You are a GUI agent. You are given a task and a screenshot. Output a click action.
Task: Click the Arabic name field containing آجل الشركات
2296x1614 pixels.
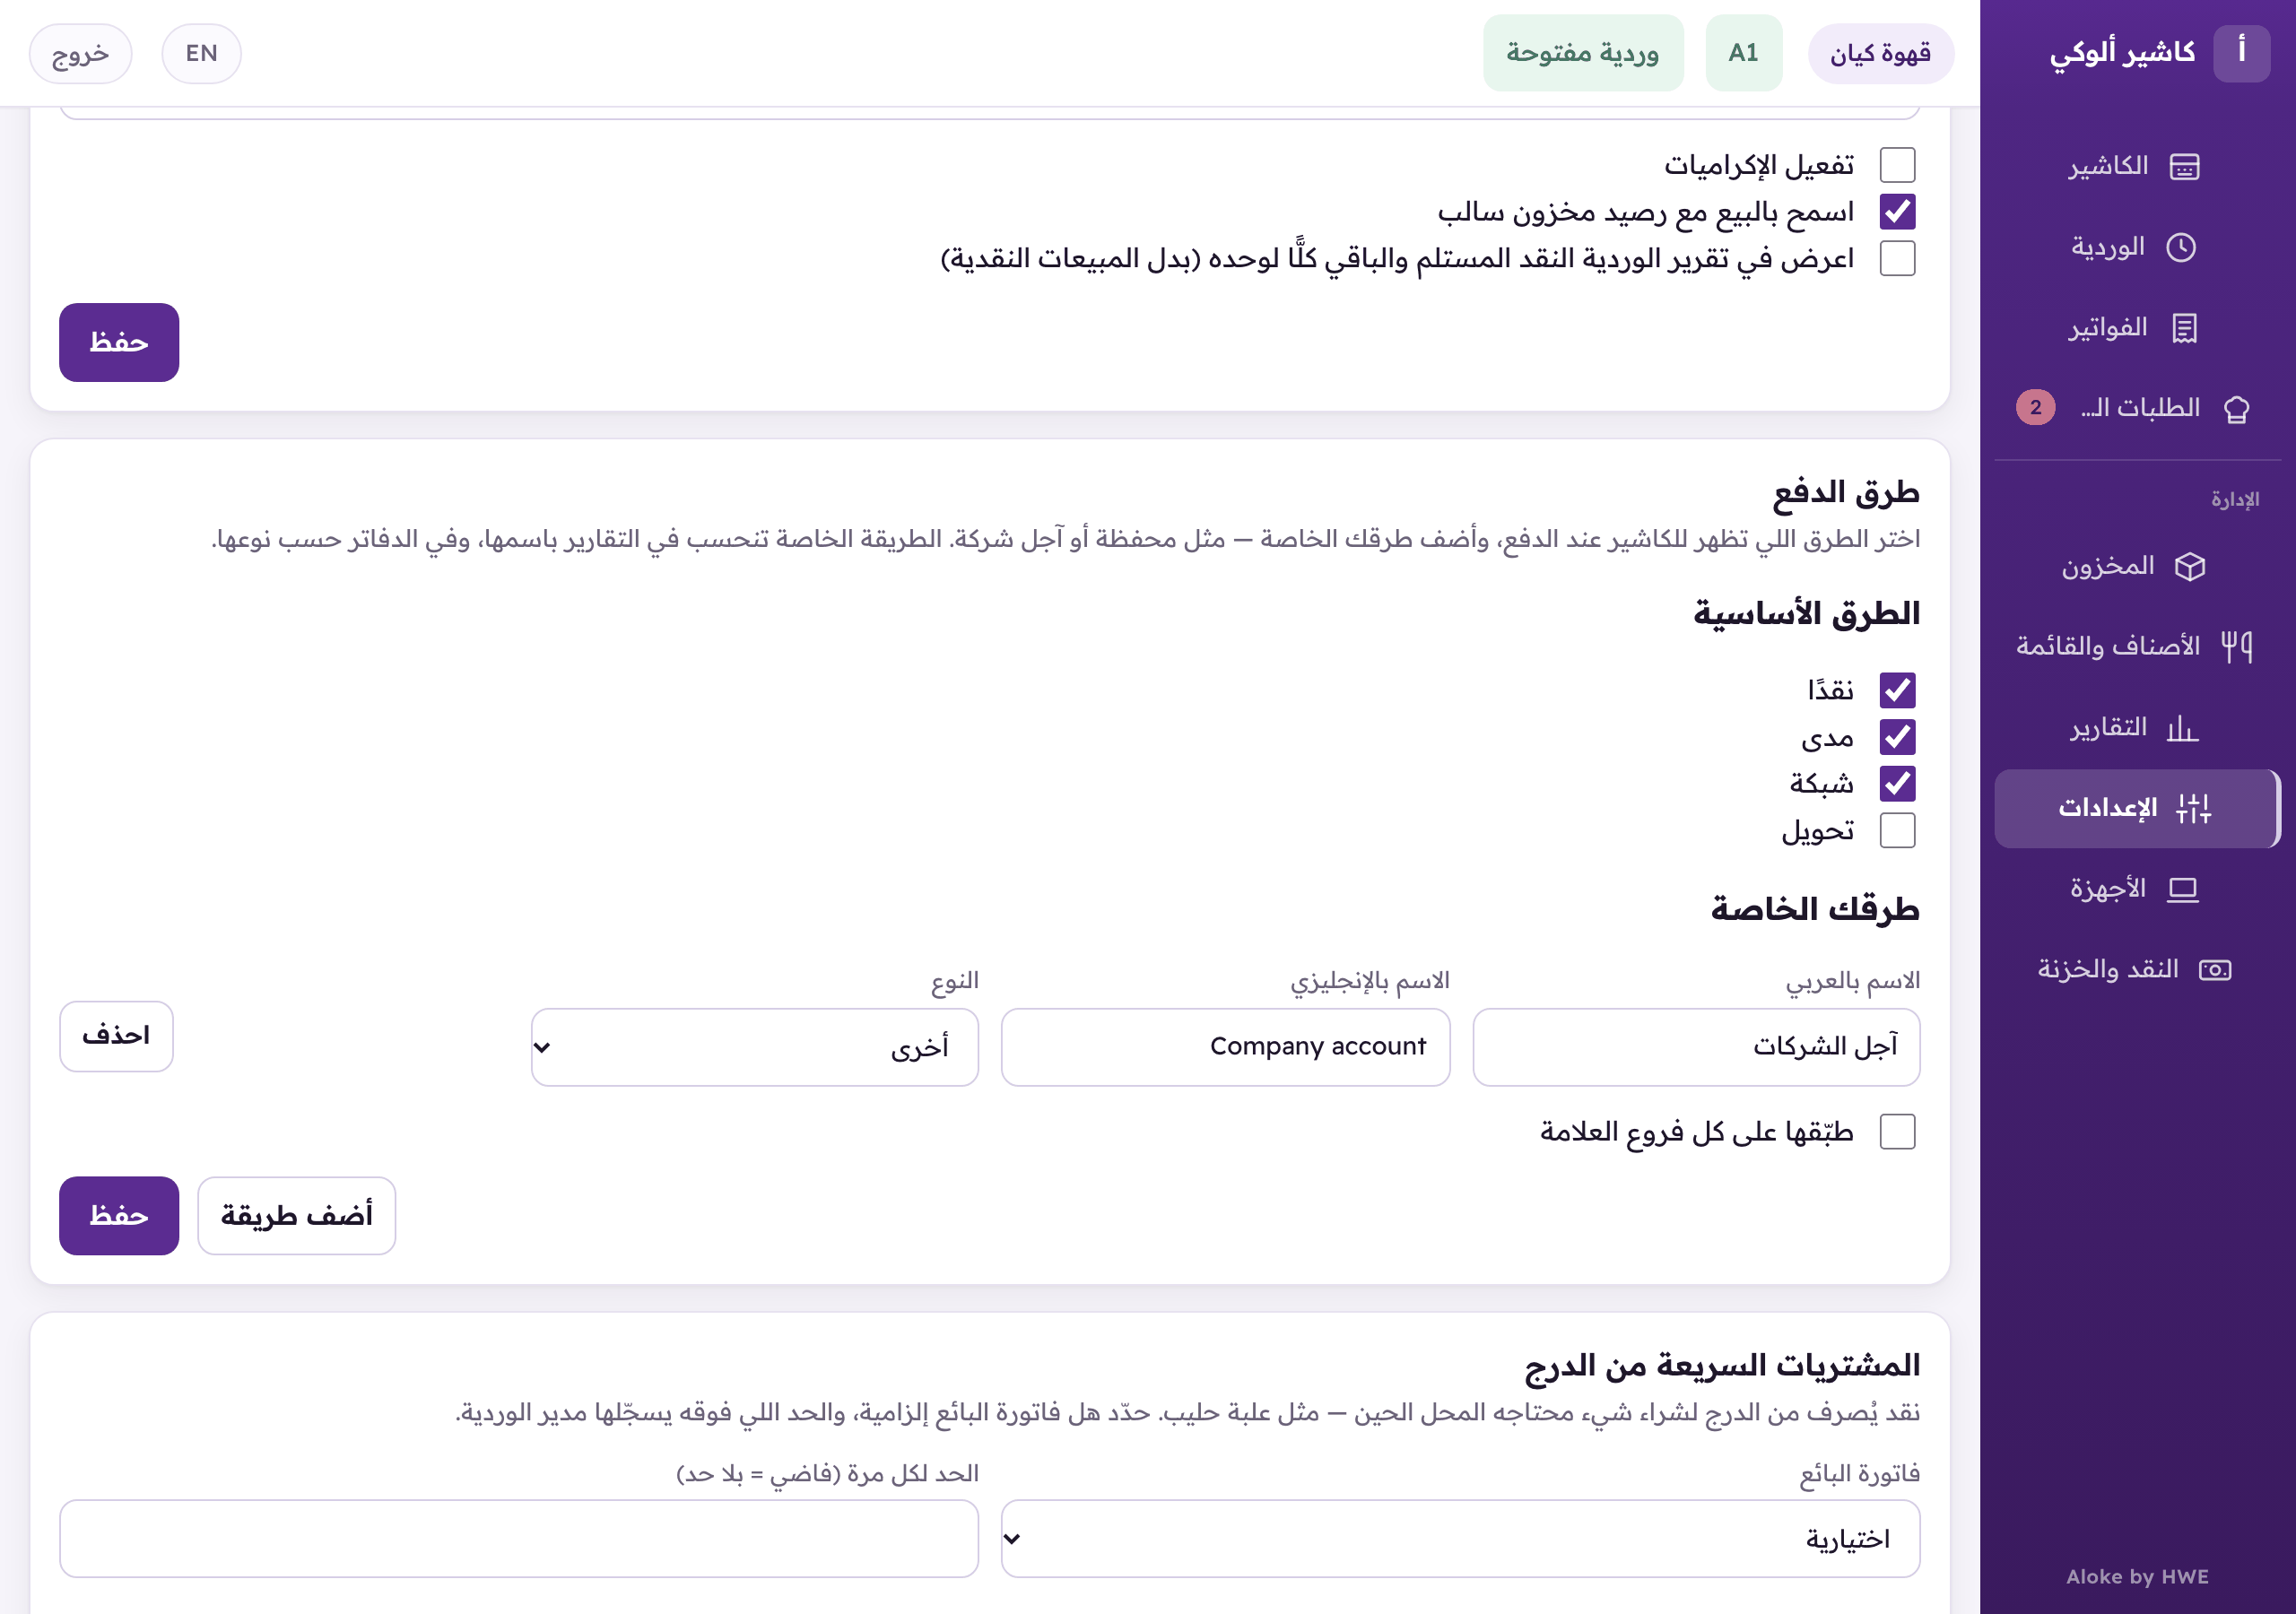point(1696,1047)
